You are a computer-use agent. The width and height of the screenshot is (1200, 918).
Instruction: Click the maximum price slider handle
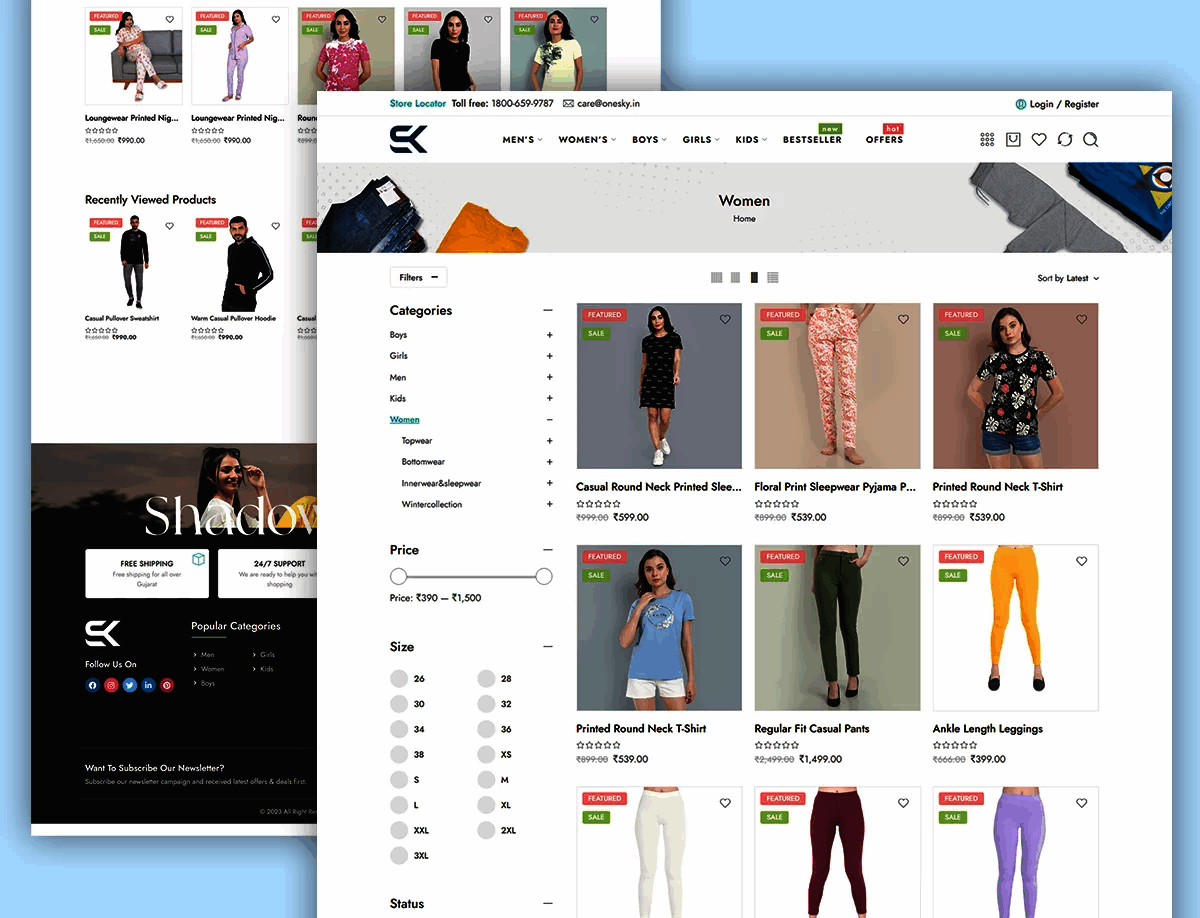click(x=544, y=576)
